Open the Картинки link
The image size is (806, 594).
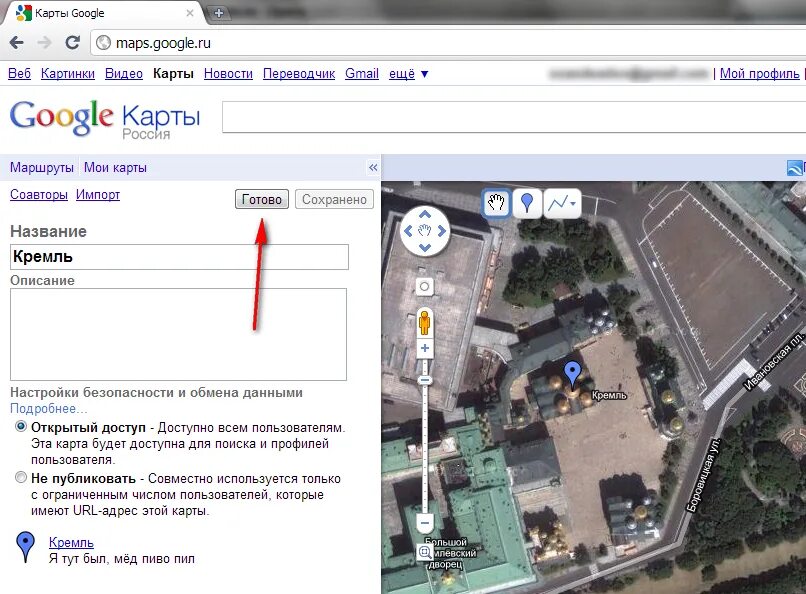[68, 73]
